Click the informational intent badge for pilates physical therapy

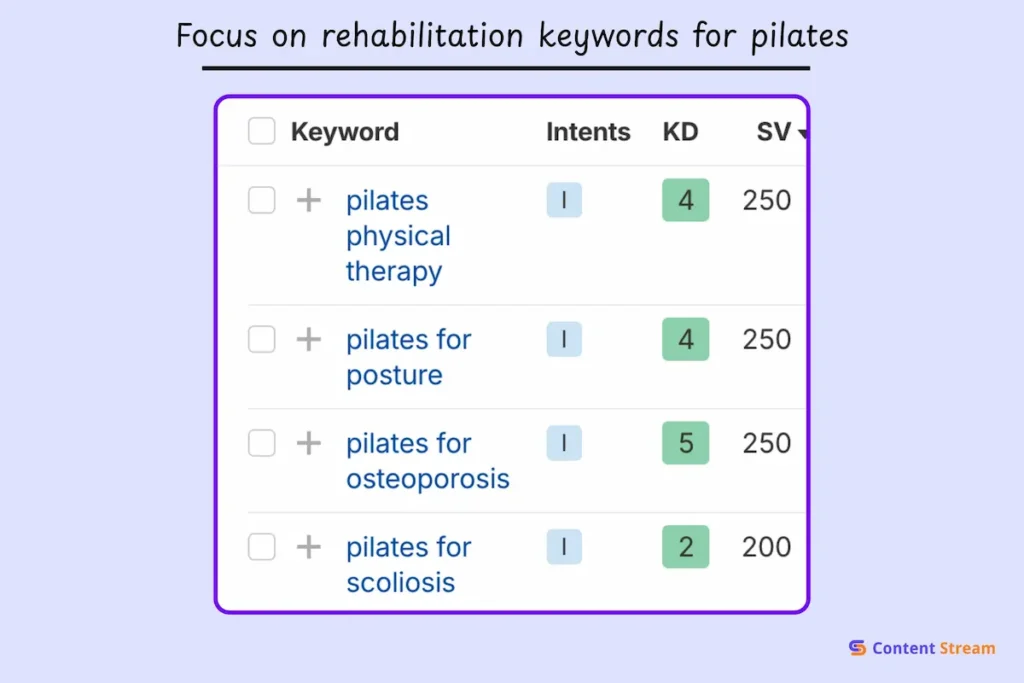click(563, 200)
